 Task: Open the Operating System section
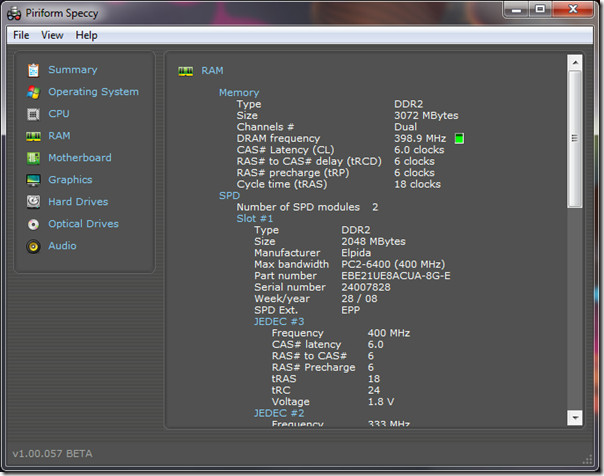click(93, 92)
